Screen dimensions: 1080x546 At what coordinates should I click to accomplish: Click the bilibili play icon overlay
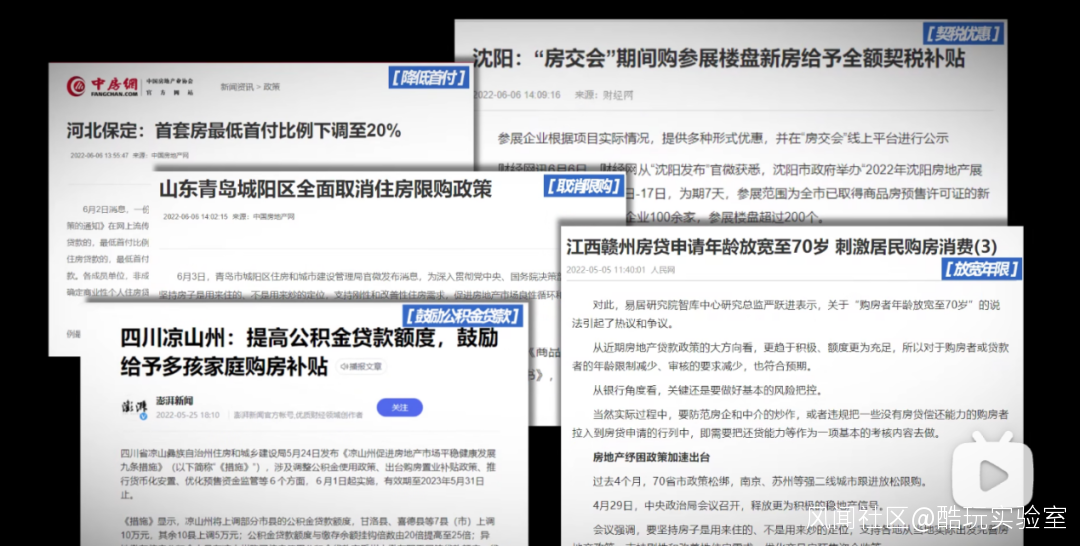[x=992, y=472]
